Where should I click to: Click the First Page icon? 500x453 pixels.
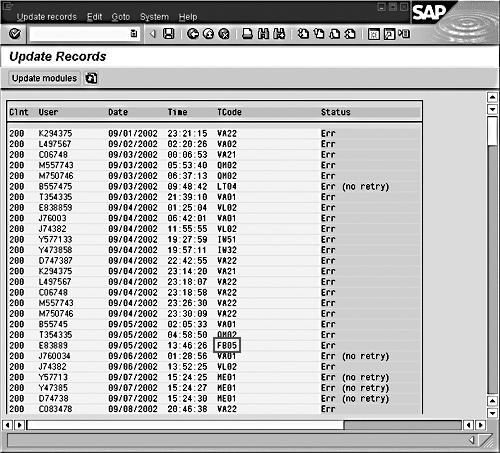[303, 34]
